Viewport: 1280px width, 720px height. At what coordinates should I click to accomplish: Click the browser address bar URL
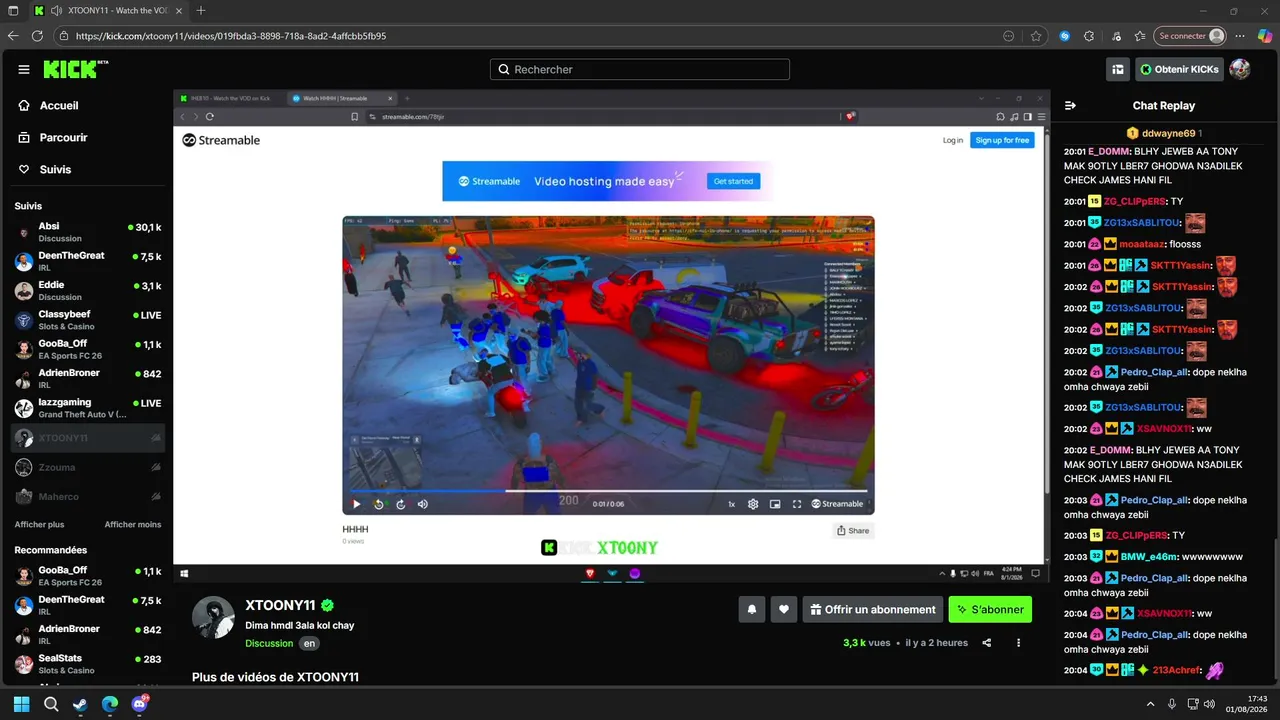pyautogui.click(x=231, y=36)
